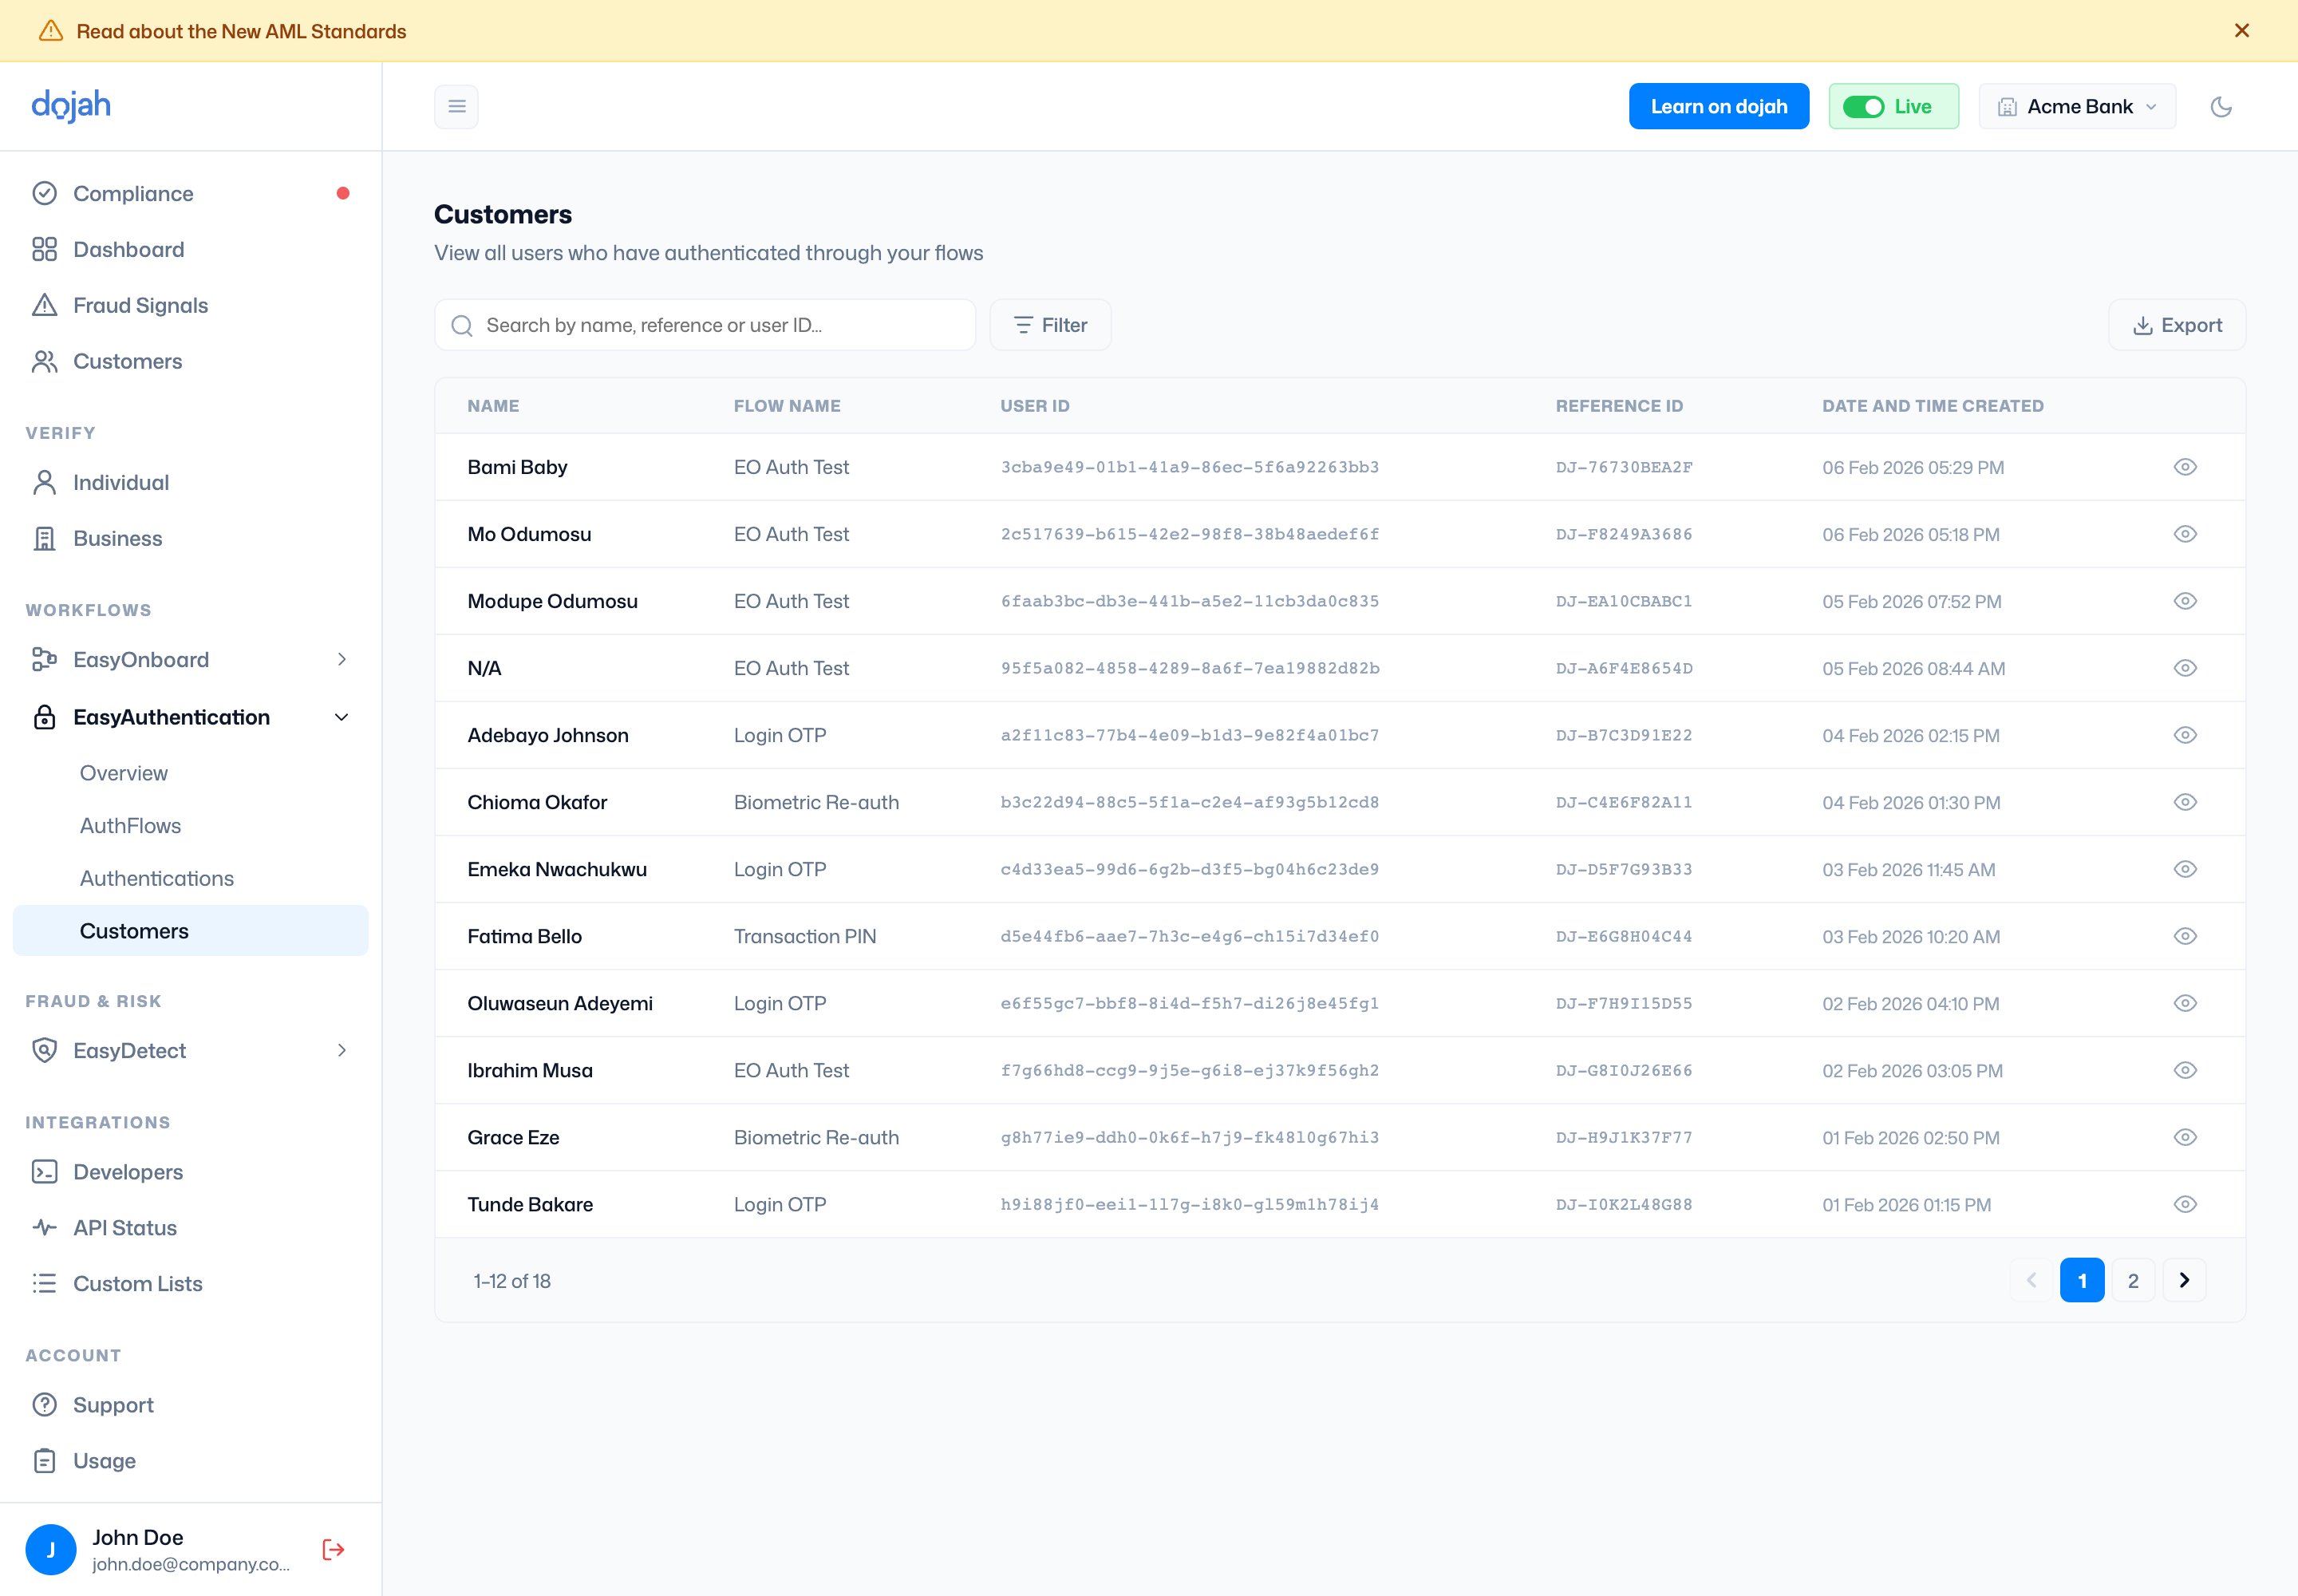2298x1596 pixels.
Task: Open Authentications submenu item
Action: 157,878
